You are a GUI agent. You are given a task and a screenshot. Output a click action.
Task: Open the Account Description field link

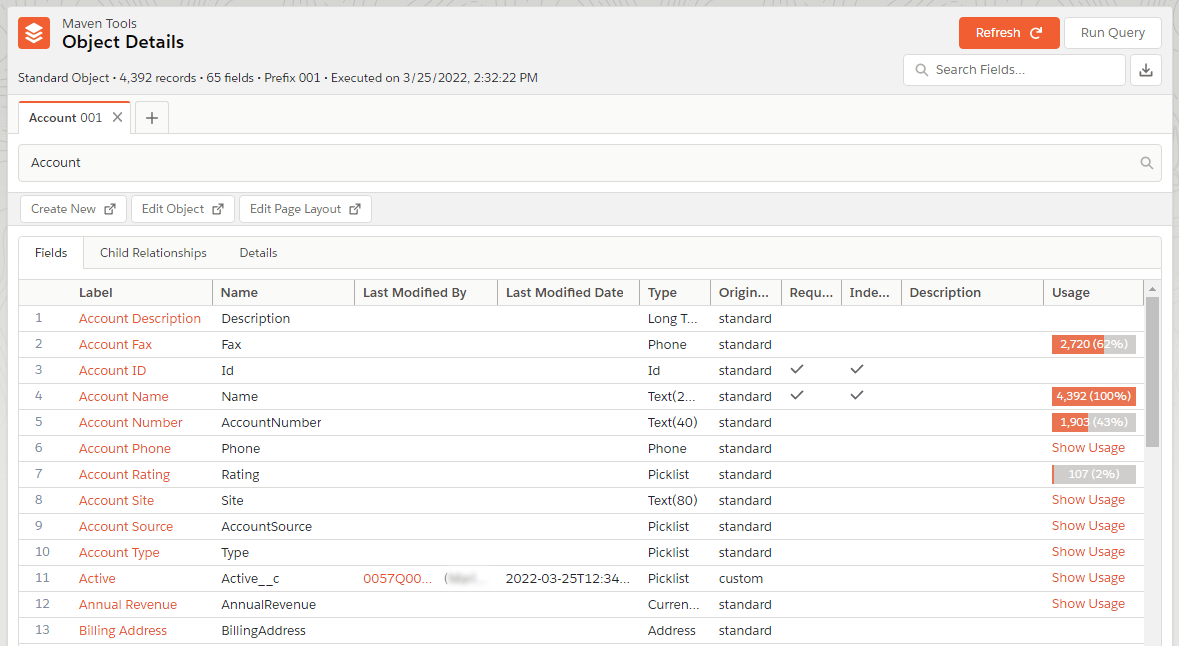[x=140, y=319]
